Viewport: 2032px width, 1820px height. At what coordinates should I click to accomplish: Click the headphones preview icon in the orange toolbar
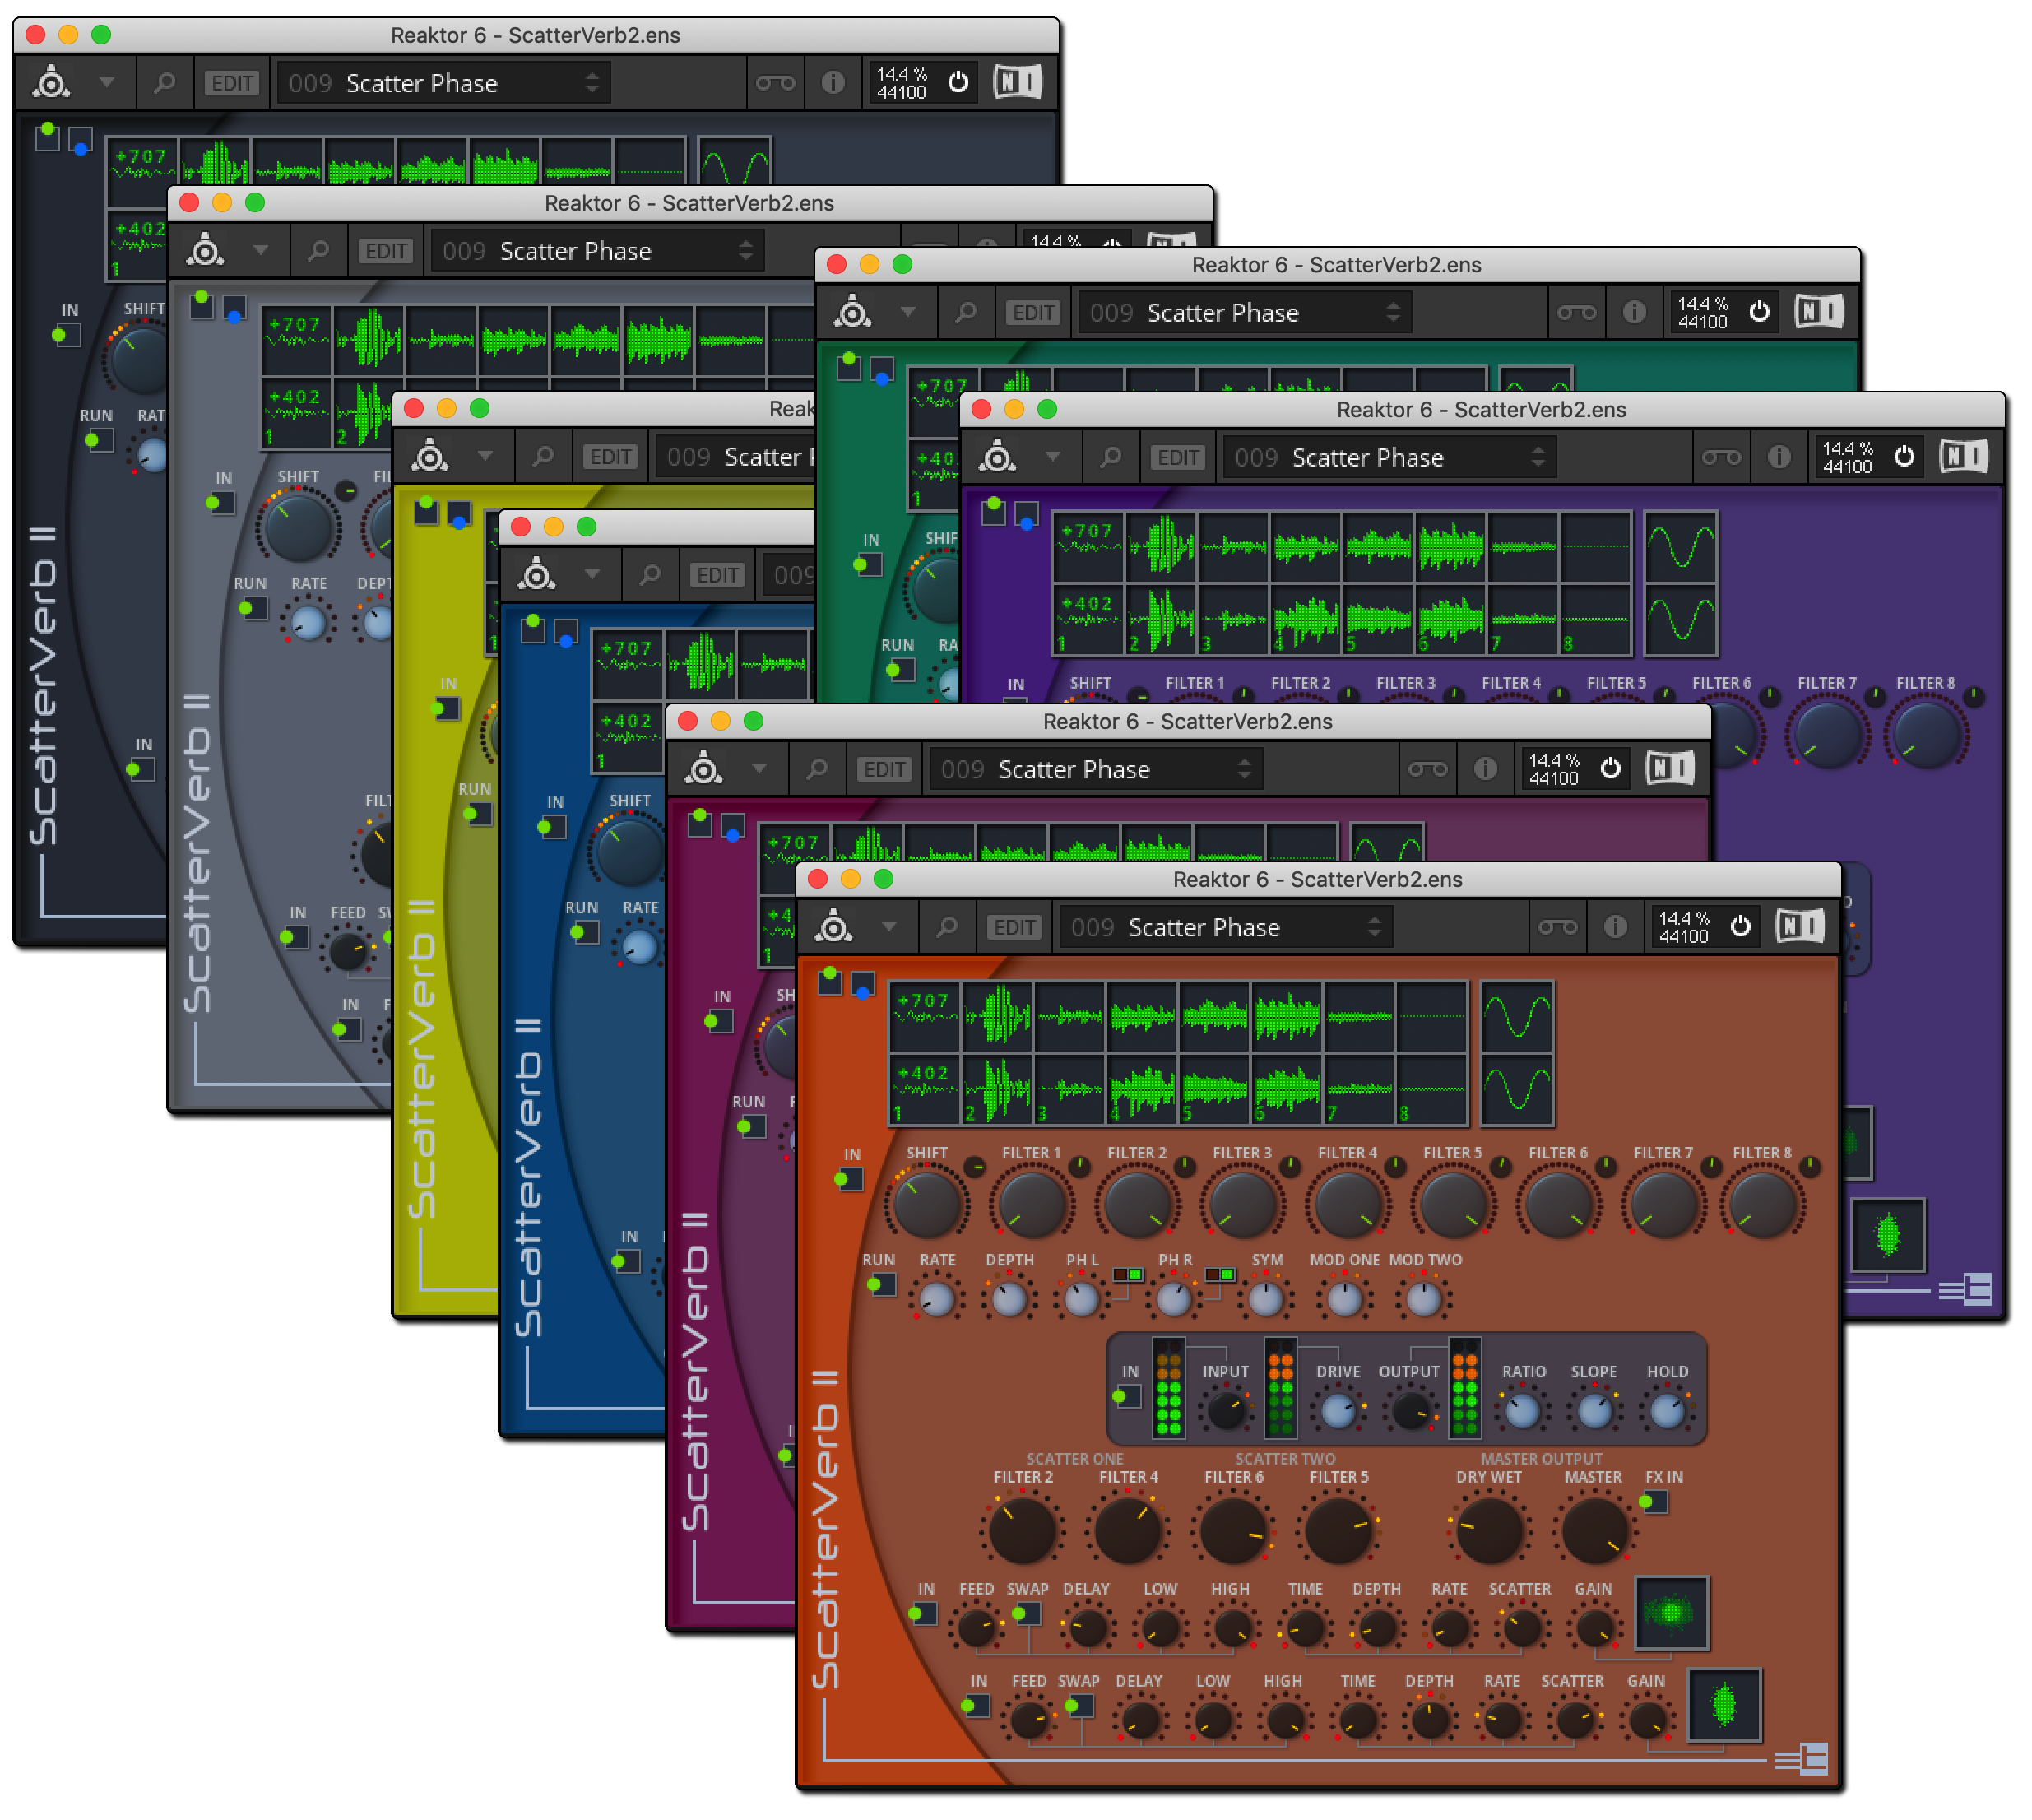[1557, 927]
